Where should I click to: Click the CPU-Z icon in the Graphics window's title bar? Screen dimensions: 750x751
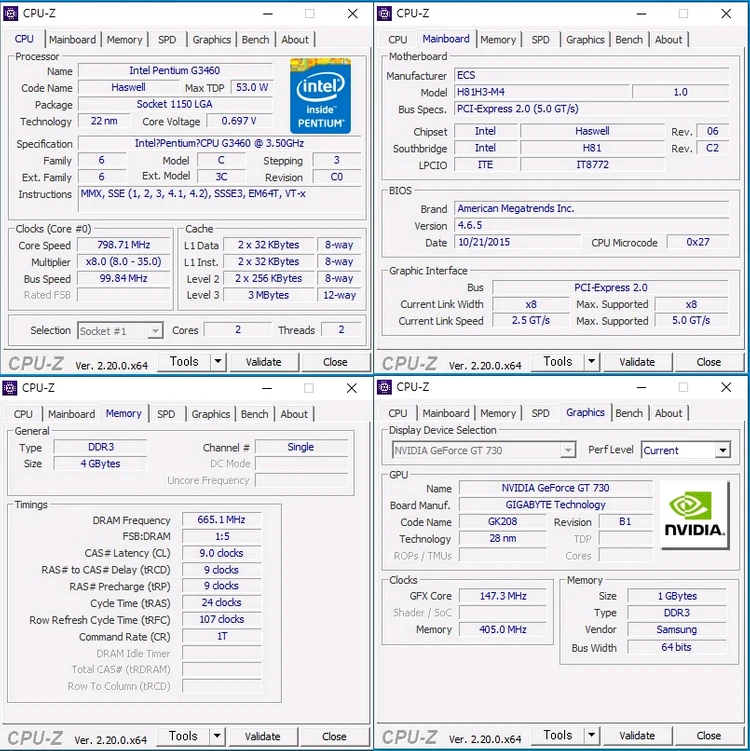coord(384,387)
